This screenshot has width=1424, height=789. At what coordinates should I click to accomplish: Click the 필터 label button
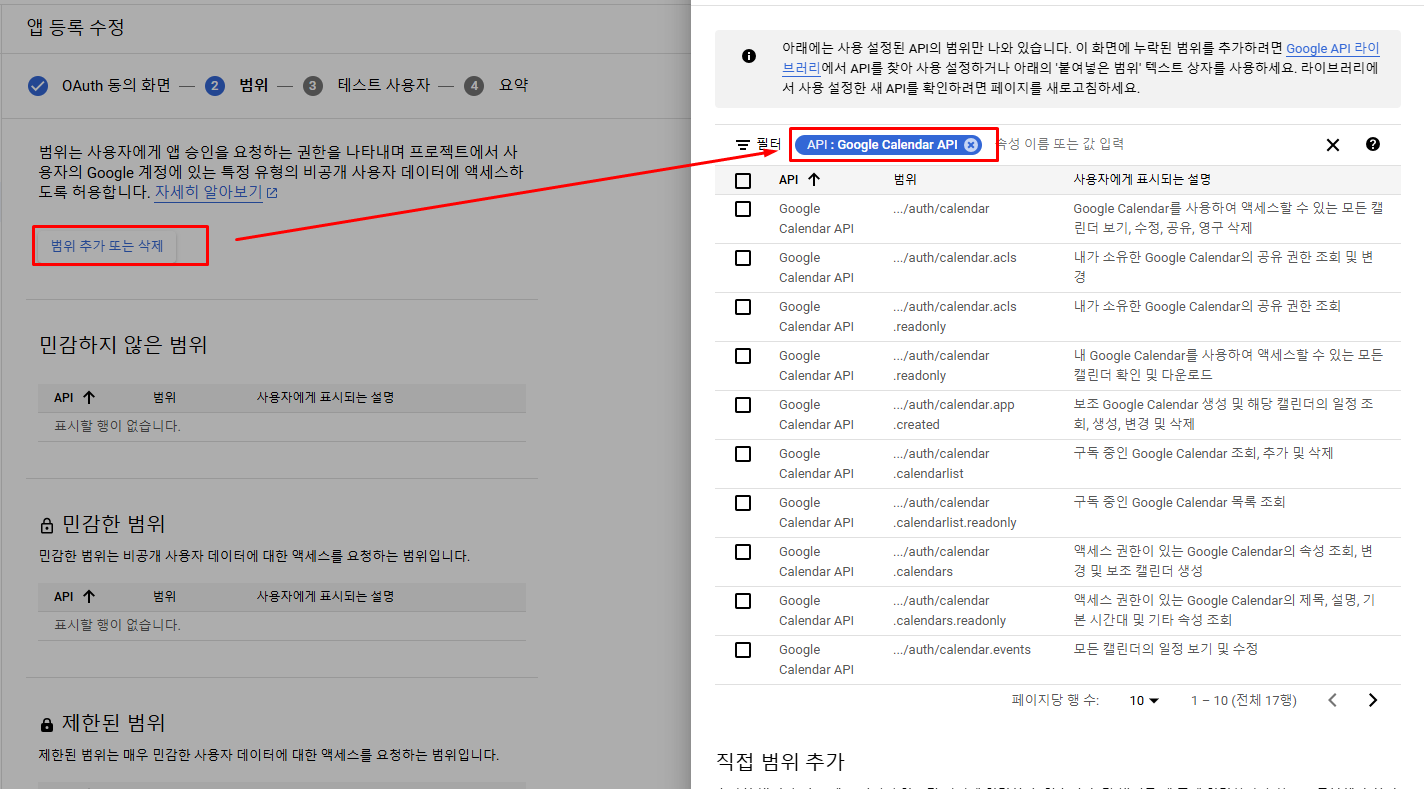click(768, 145)
